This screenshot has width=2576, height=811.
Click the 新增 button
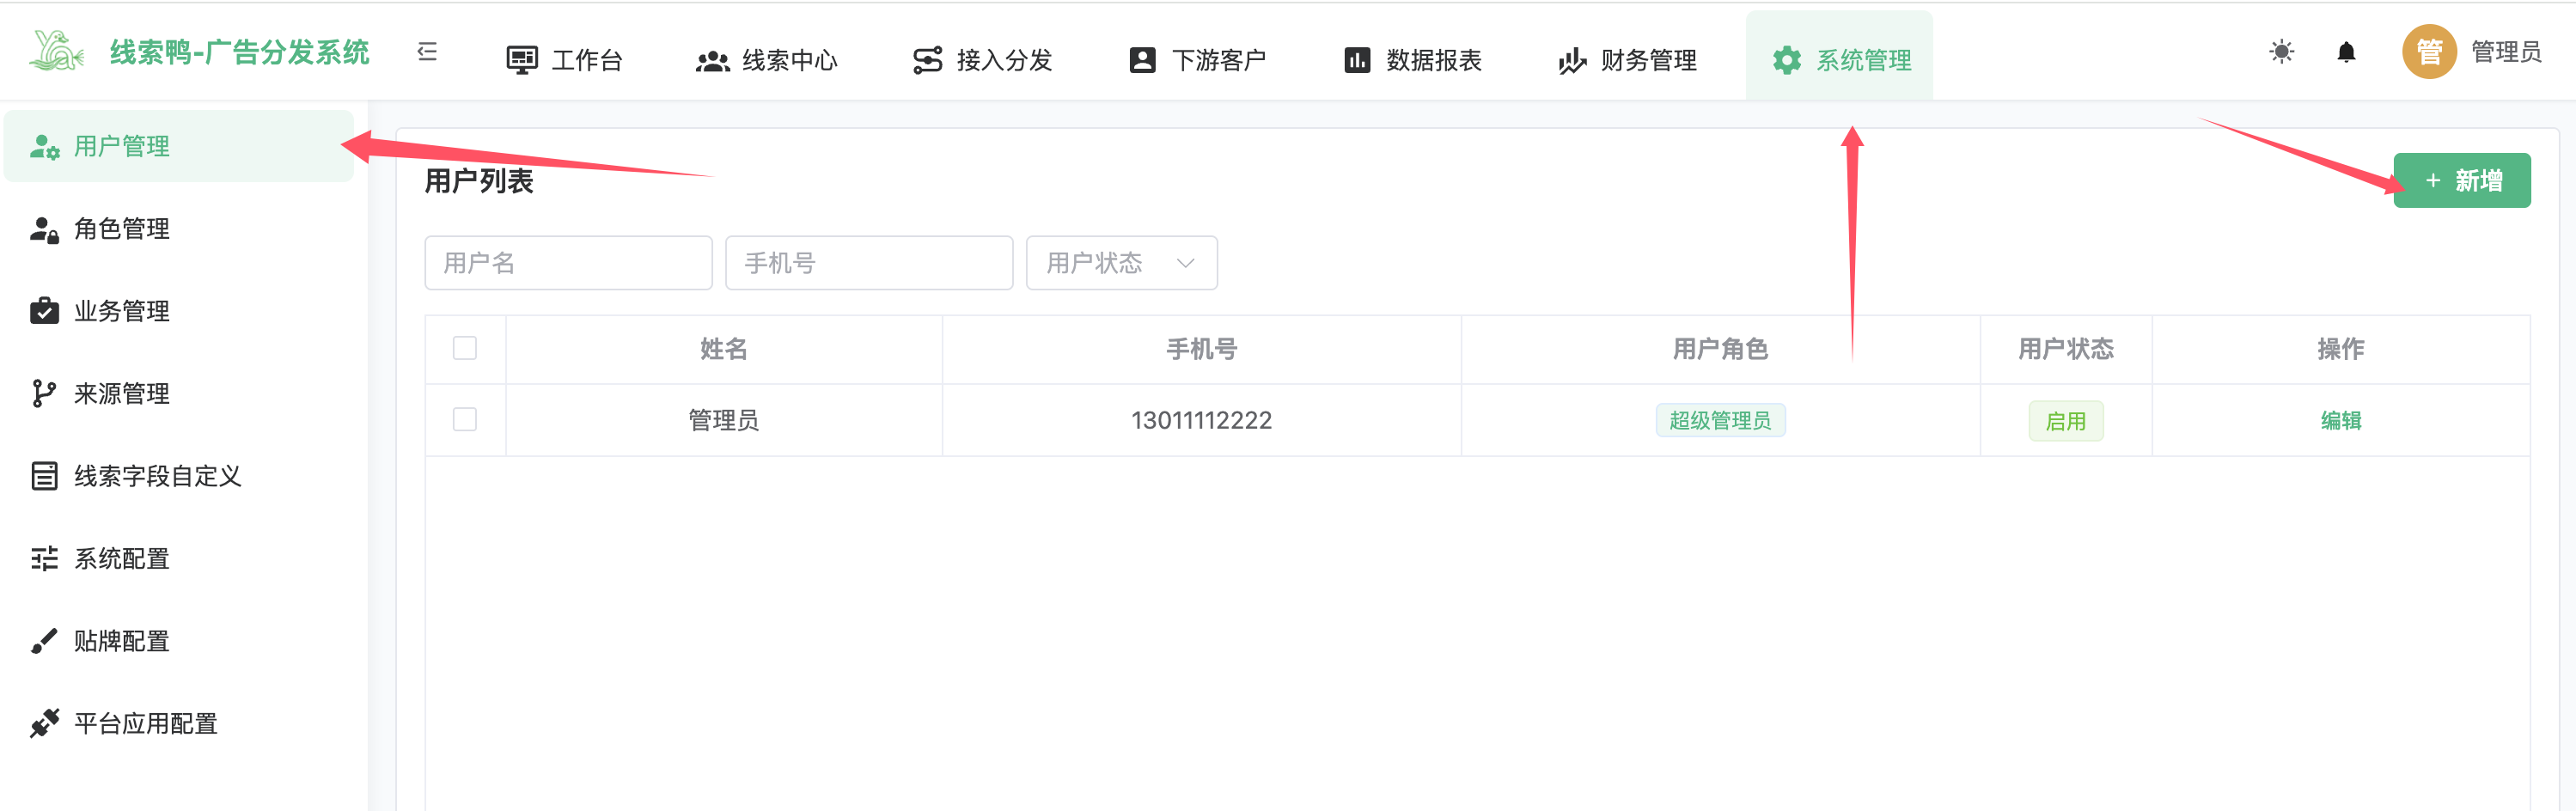pos(2461,181)
